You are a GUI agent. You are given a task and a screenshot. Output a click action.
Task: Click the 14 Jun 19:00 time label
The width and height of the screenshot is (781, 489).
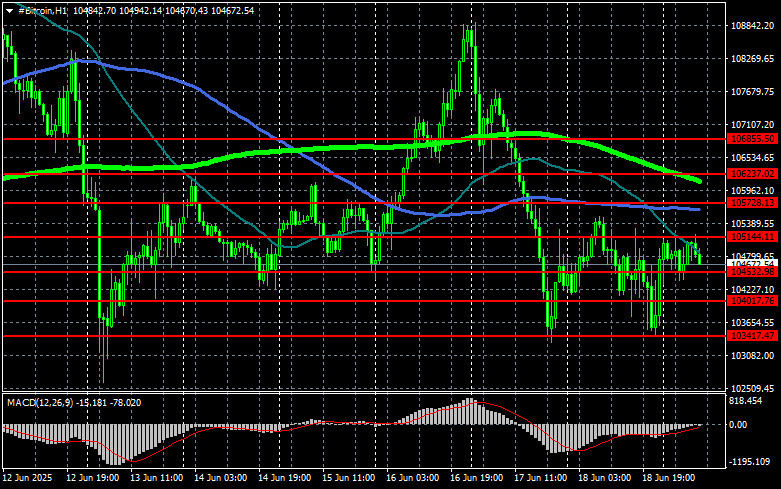click(x=284, y=478)
